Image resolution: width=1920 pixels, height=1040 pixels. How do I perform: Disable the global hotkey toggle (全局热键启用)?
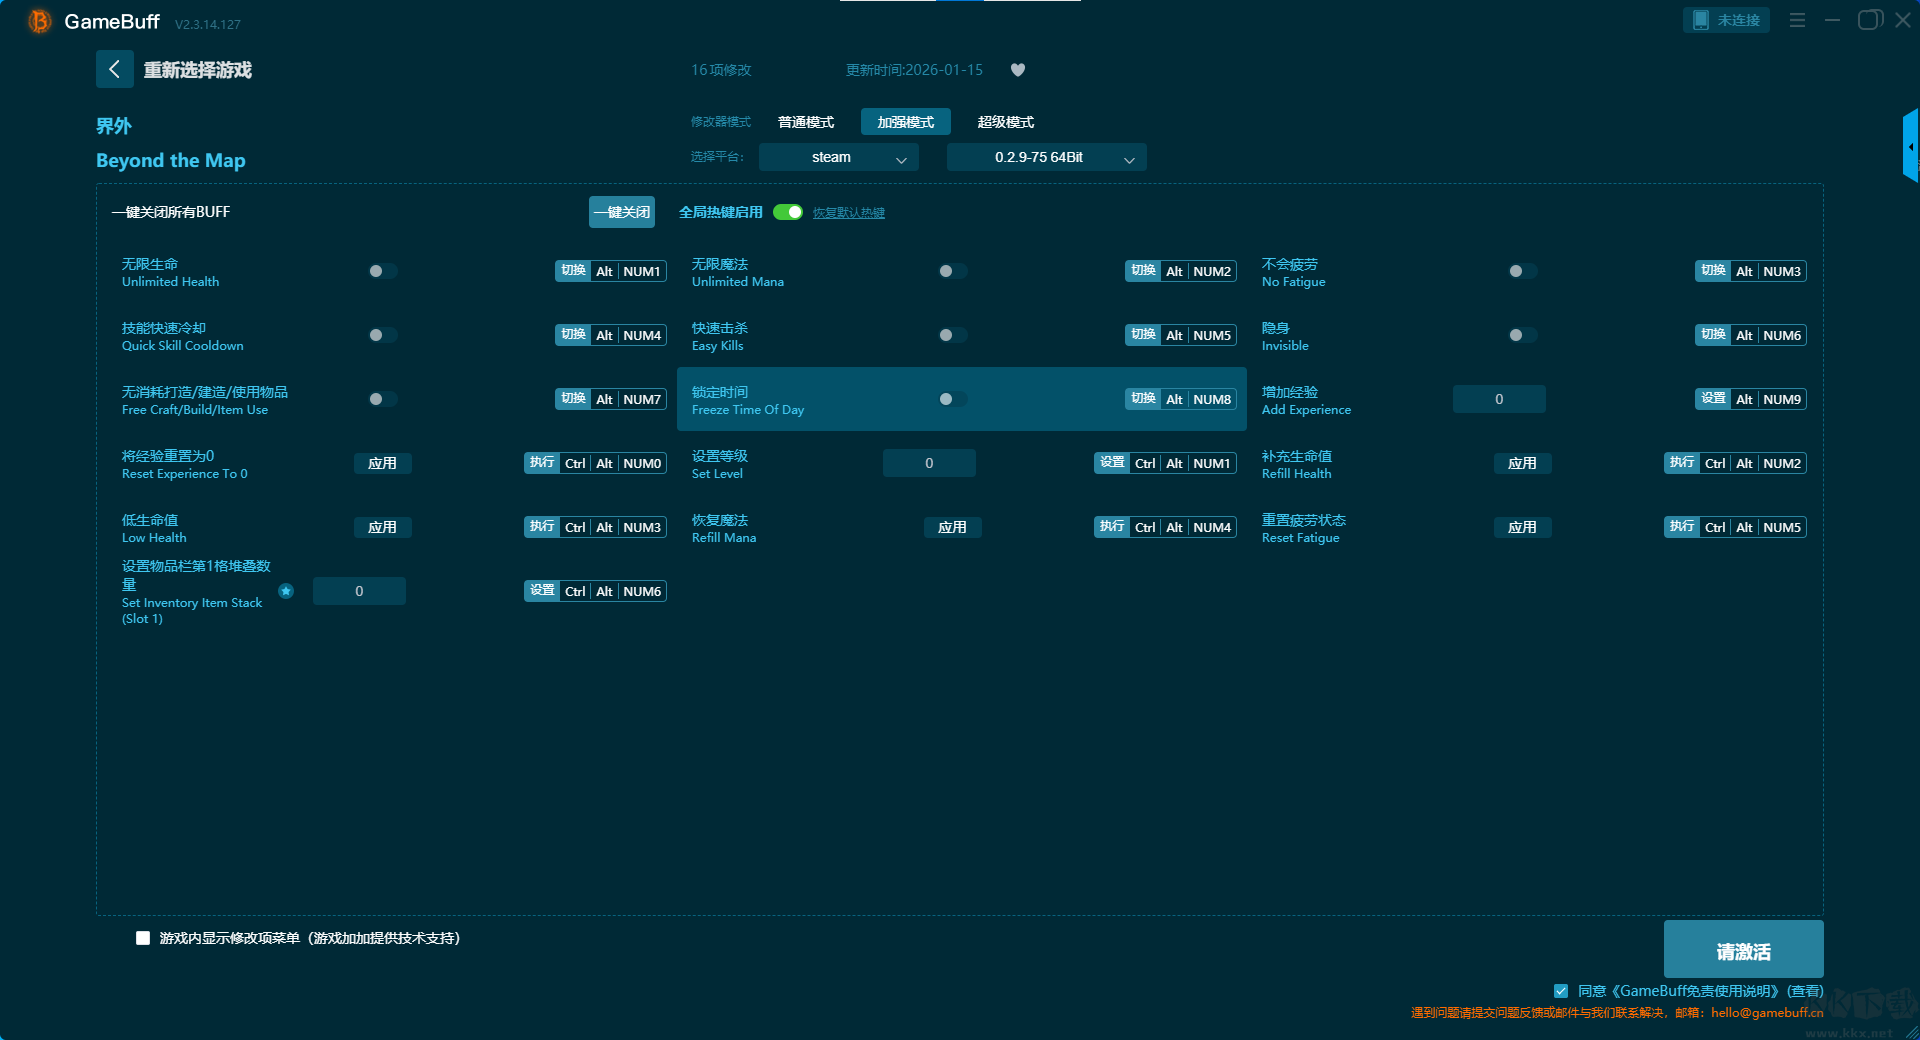tap(788, 212)
